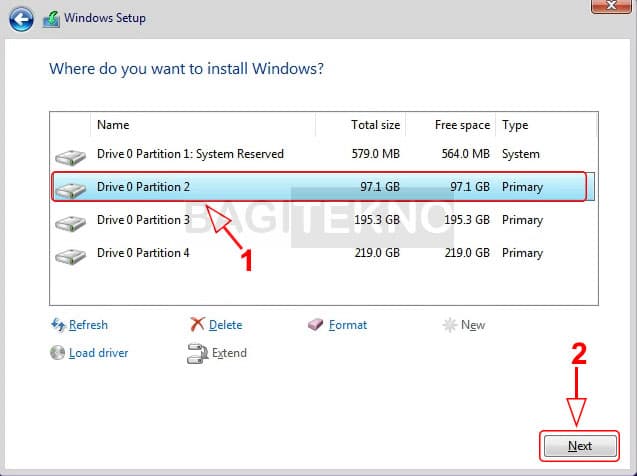Sort by Free space column header
Viewport: 637px width, 476px height.
pyautogui.click(x=451, y=125)
